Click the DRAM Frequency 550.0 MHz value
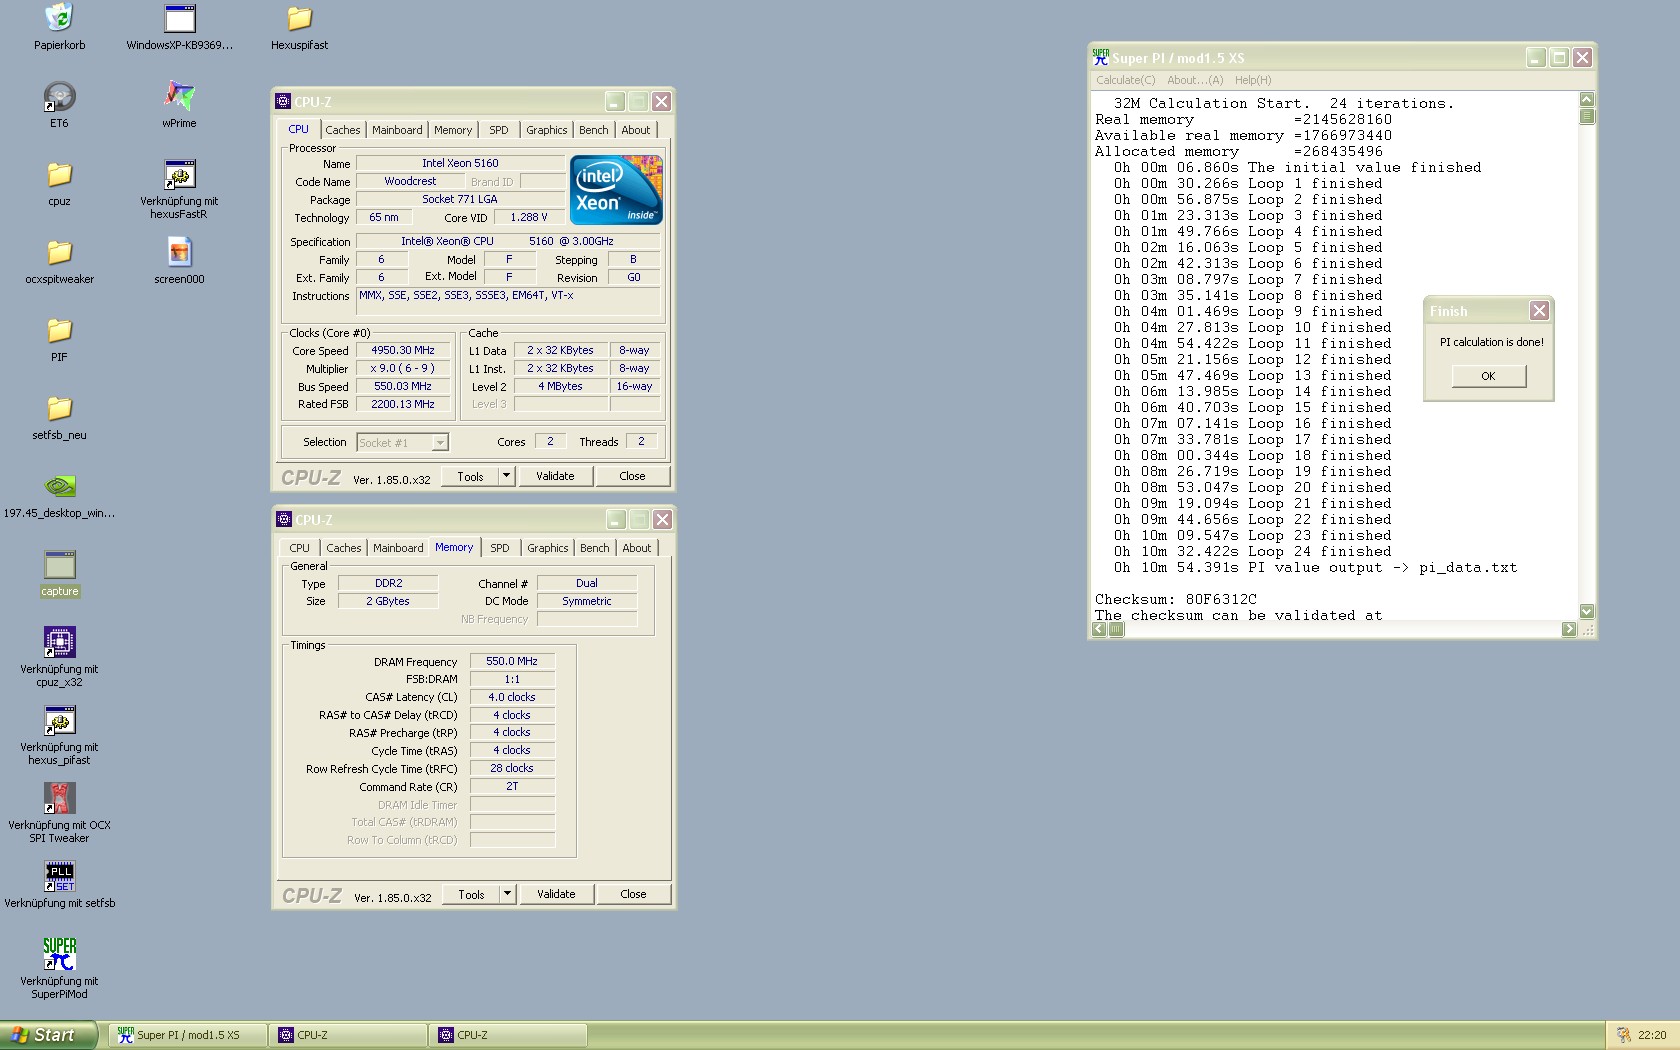 click(512, 661)
